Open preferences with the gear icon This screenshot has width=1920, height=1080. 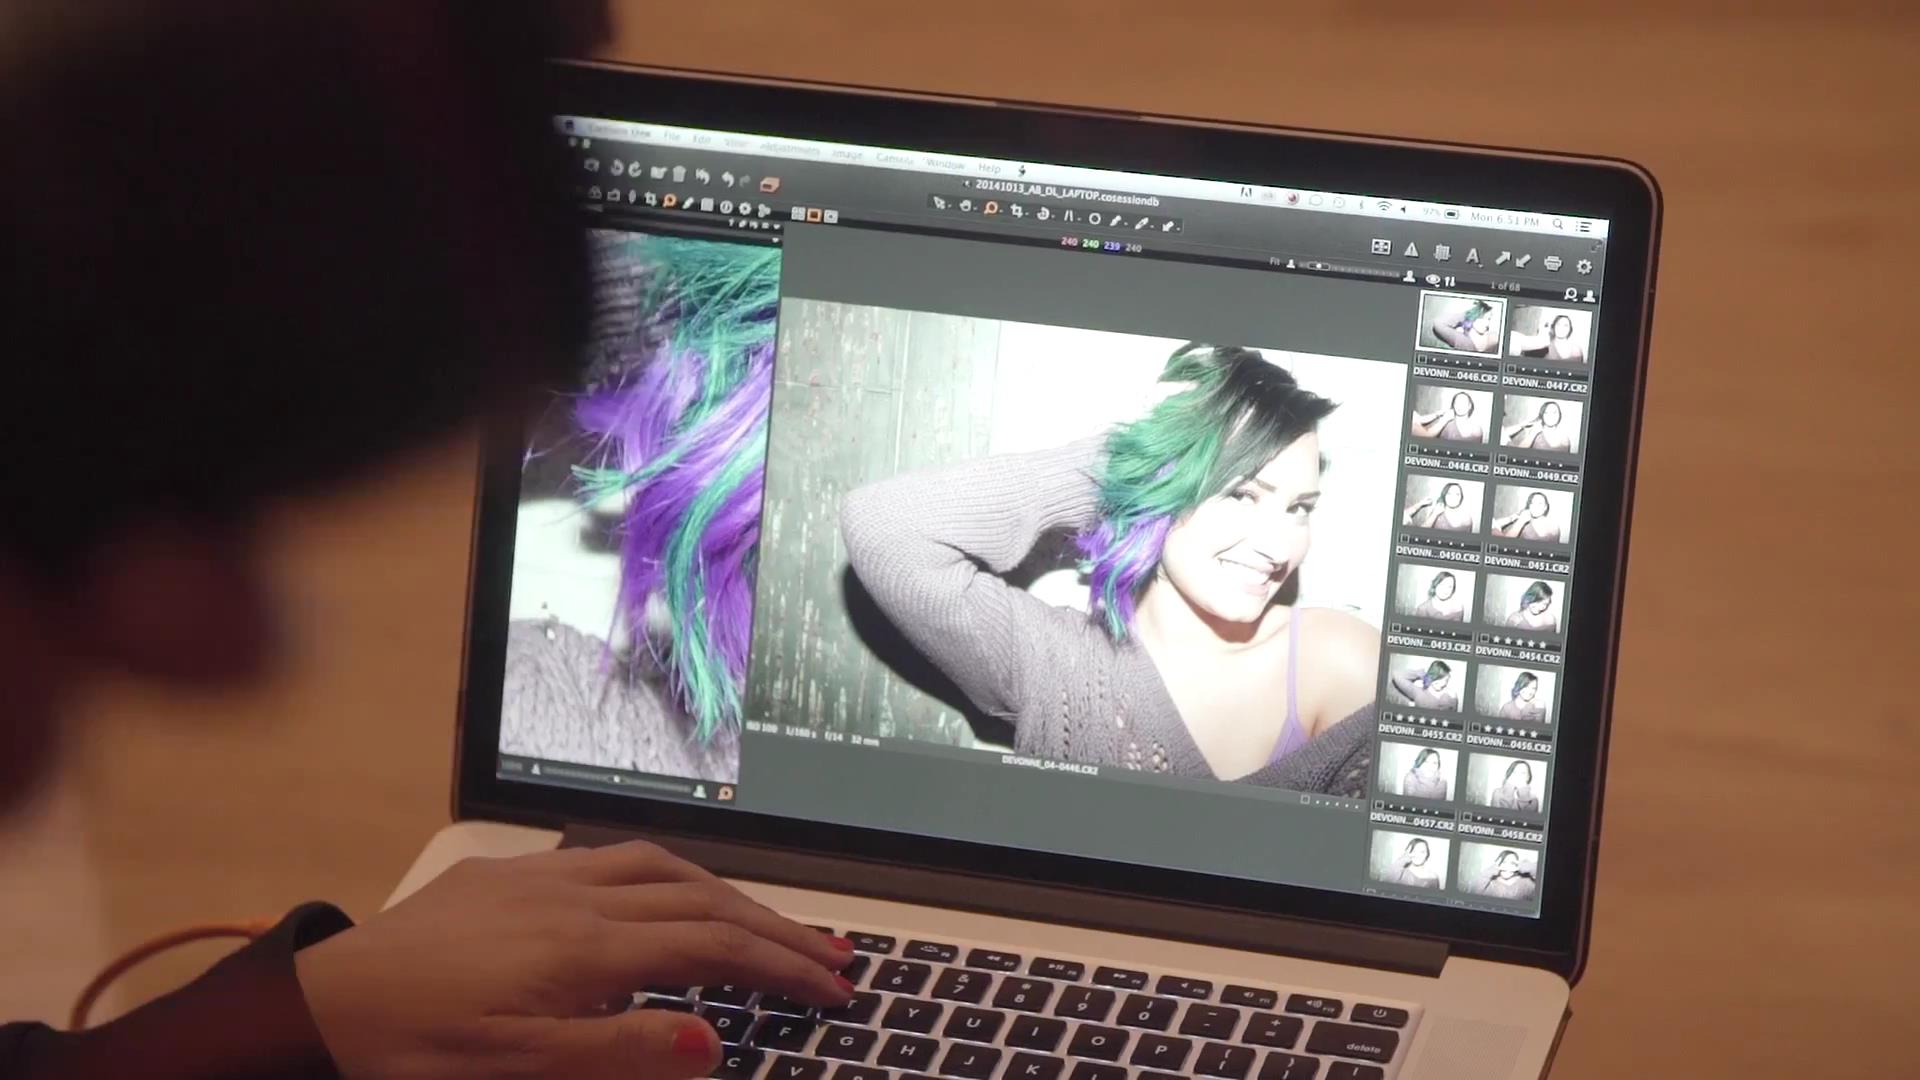[x=1584, y=266]
